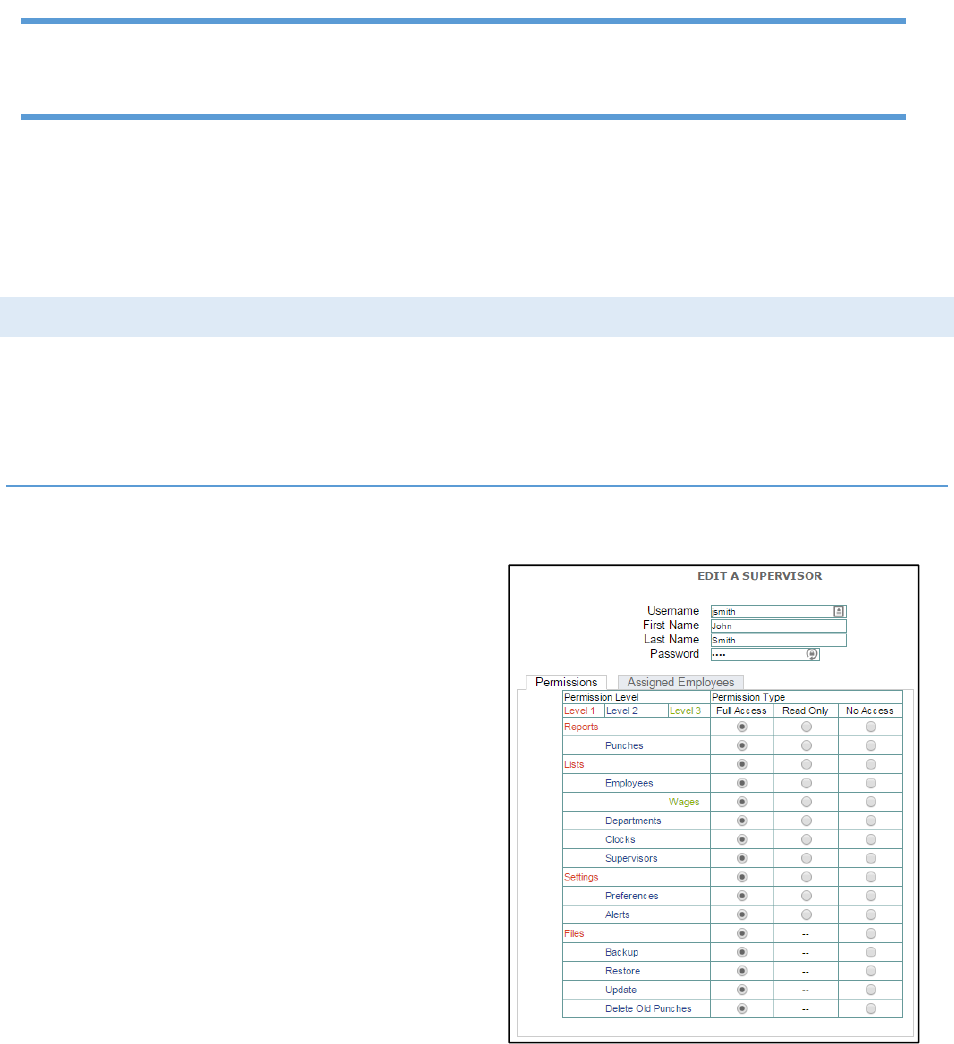This screenshot has width=954, height=1044.
Task: Select Full Access for Update
Action: (x=742, y=990)
